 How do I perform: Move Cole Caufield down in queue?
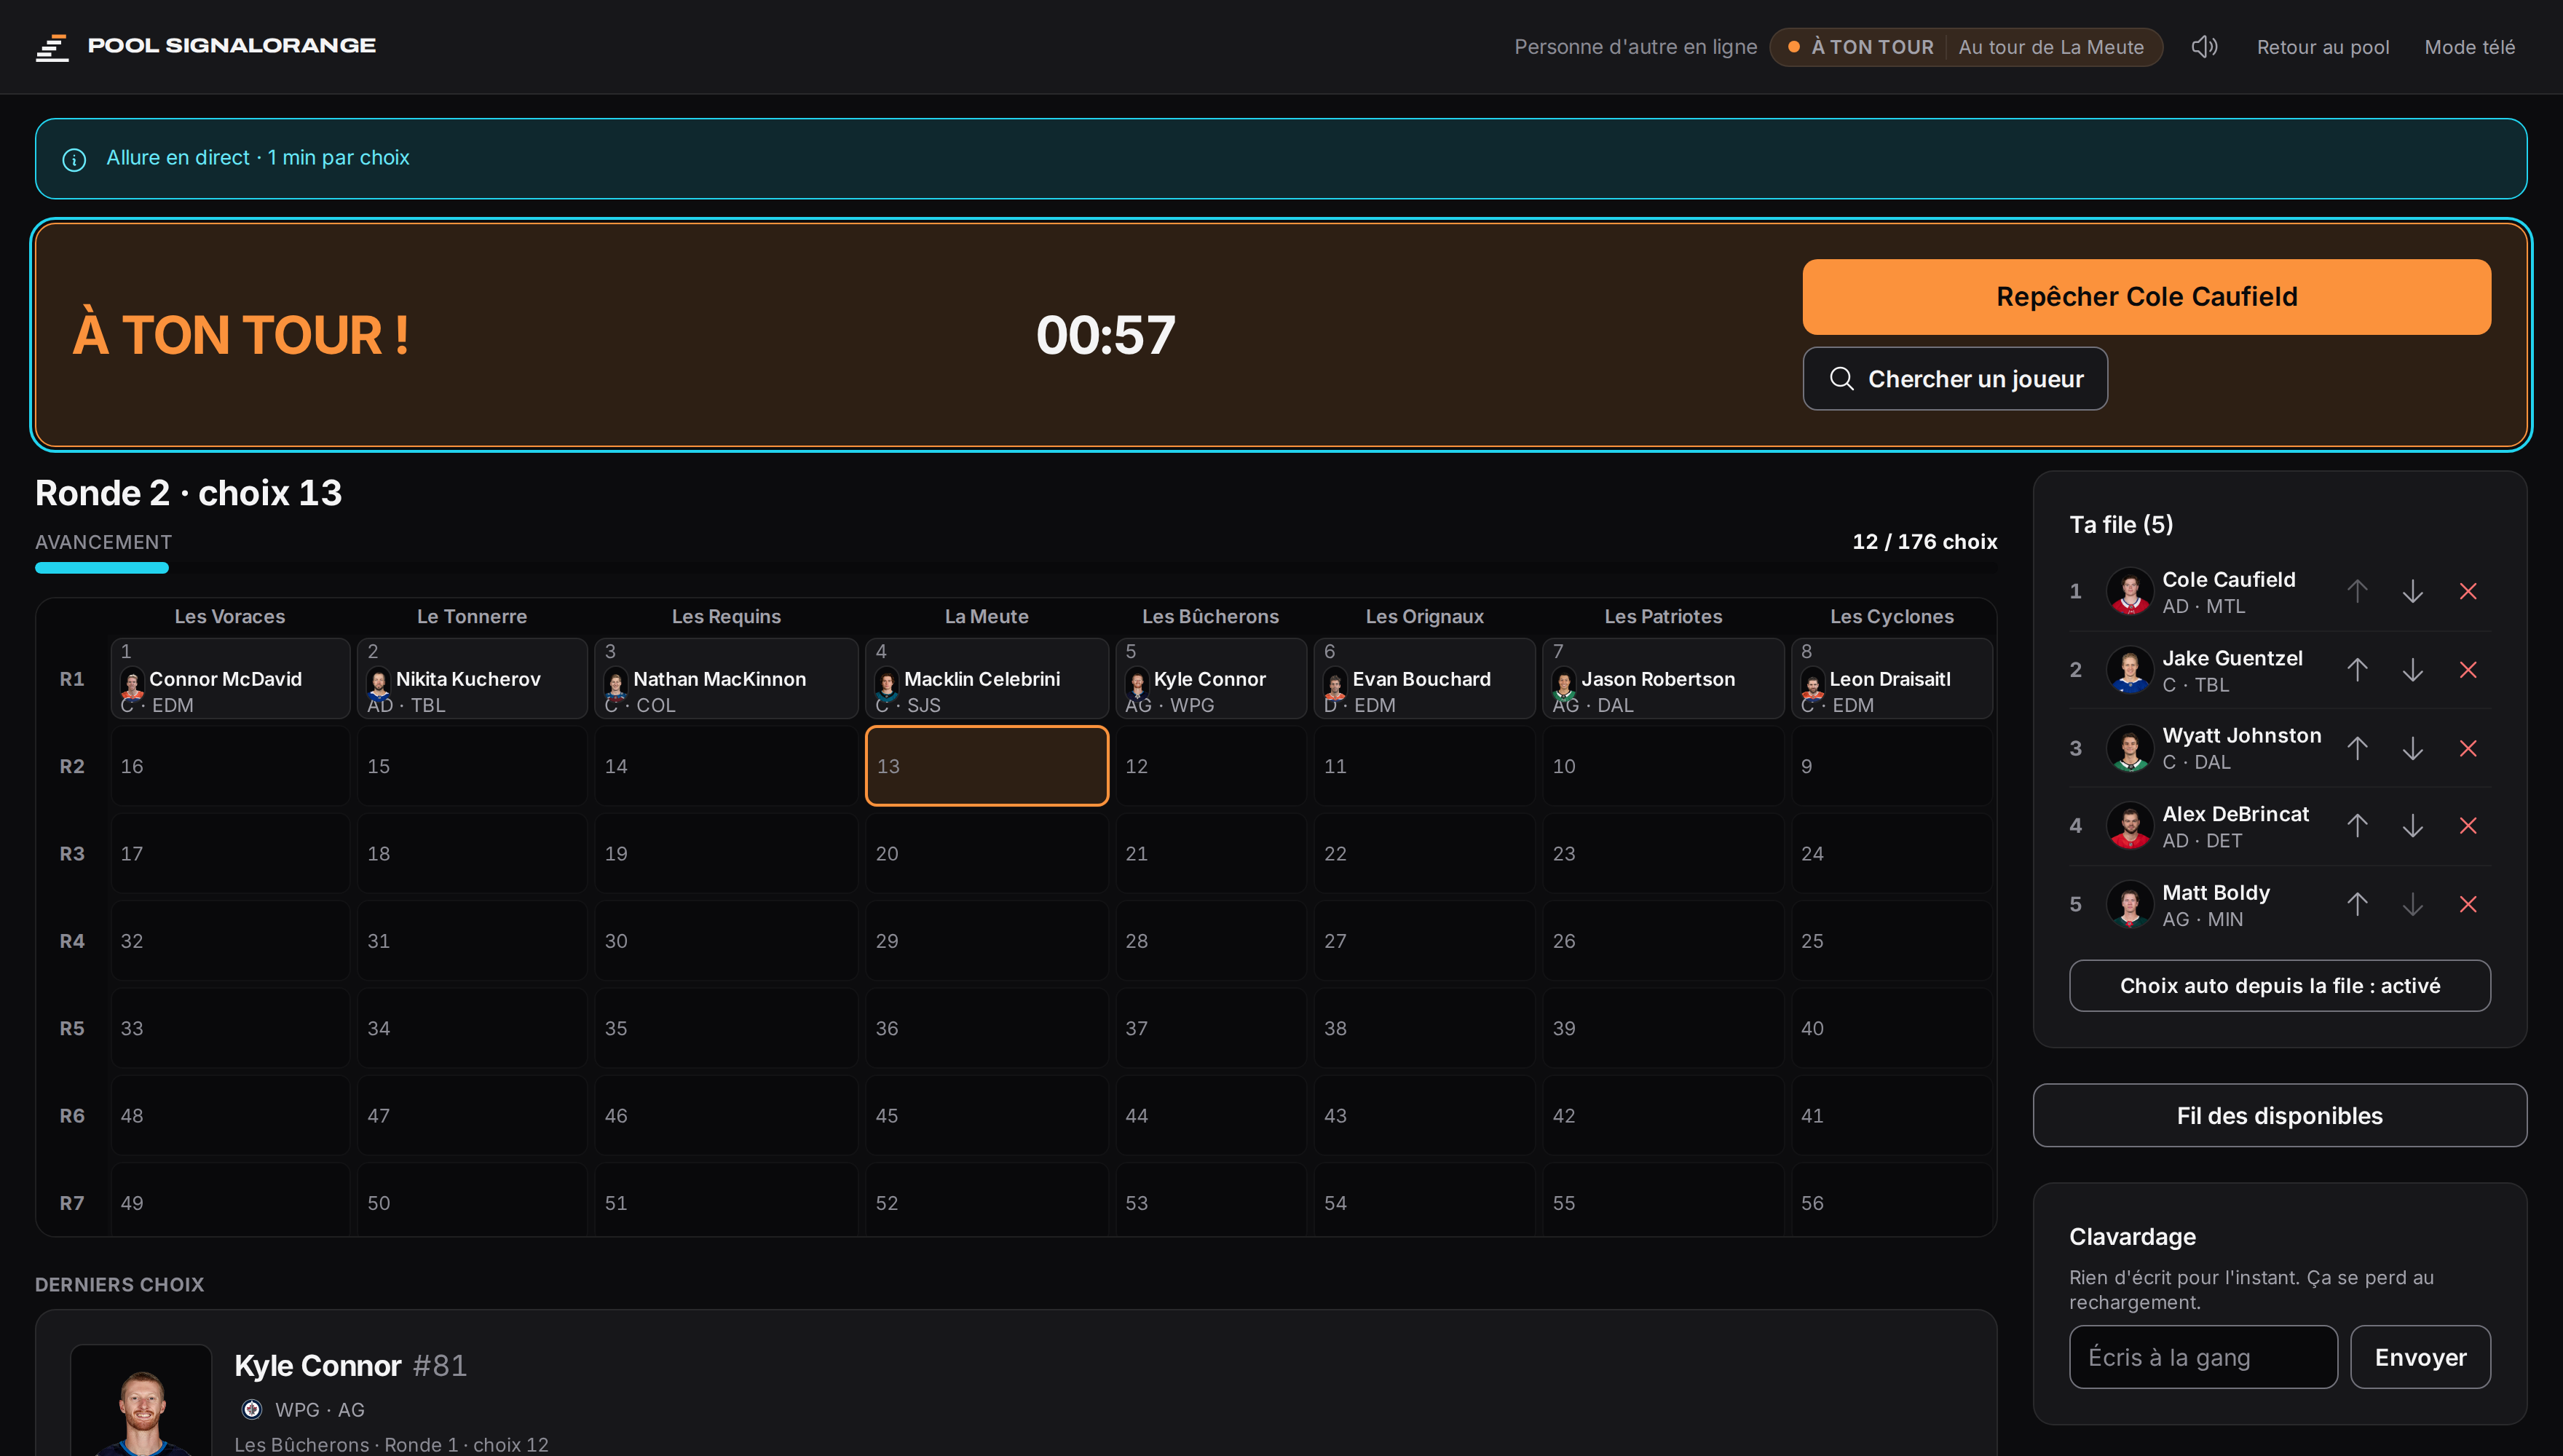click(x=2412, y=591)
